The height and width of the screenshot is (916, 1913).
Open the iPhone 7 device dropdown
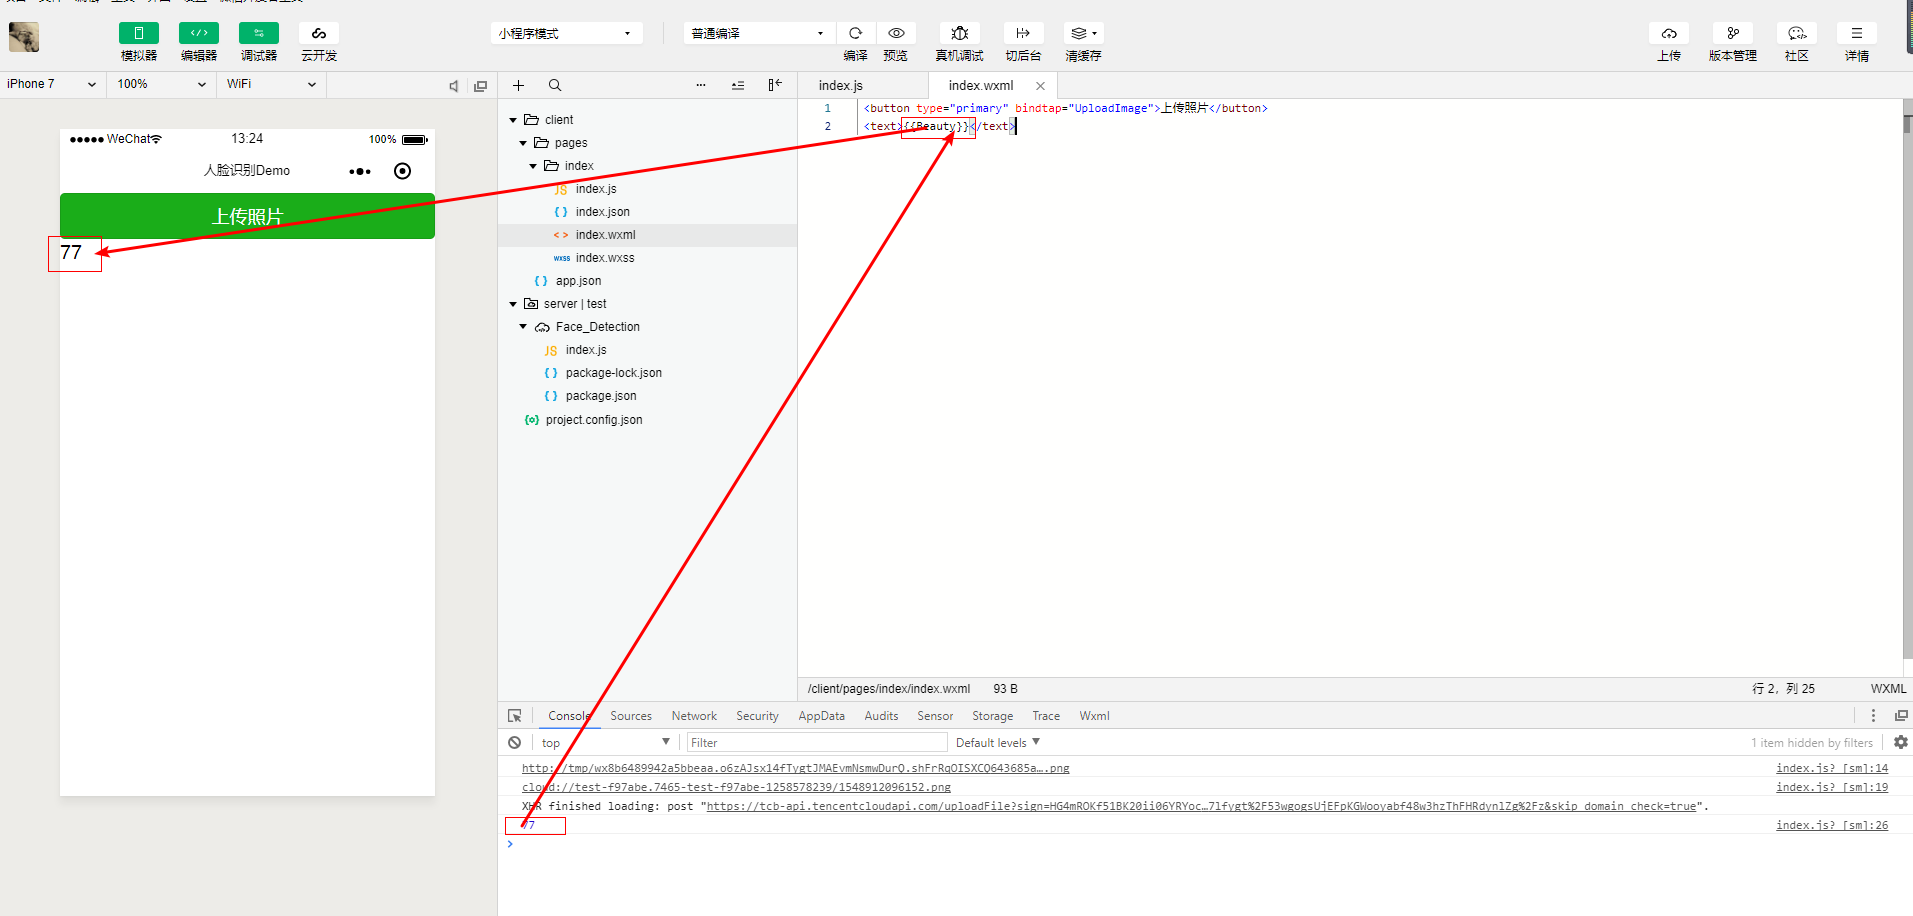(x=51, y=84)
